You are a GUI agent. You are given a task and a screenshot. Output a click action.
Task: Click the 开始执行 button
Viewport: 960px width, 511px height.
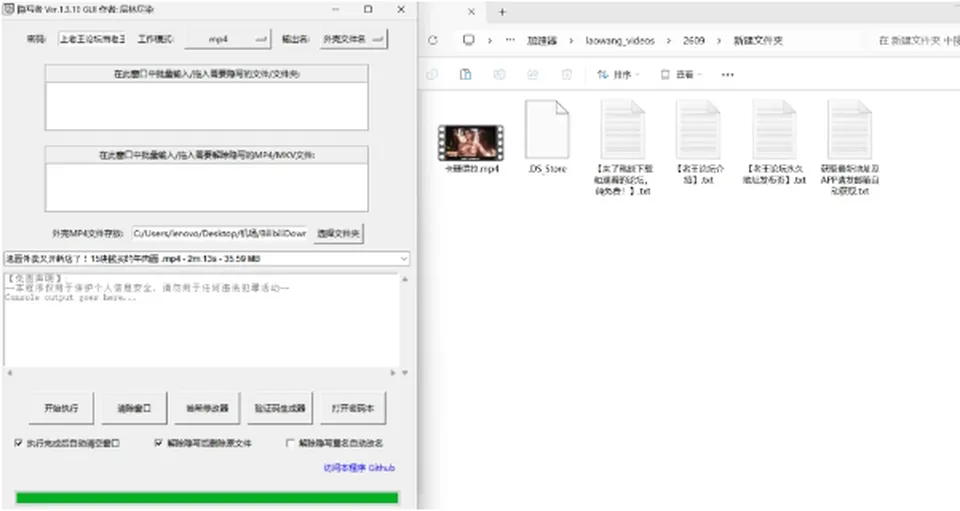pyautogui.click(x=61, y=408)
